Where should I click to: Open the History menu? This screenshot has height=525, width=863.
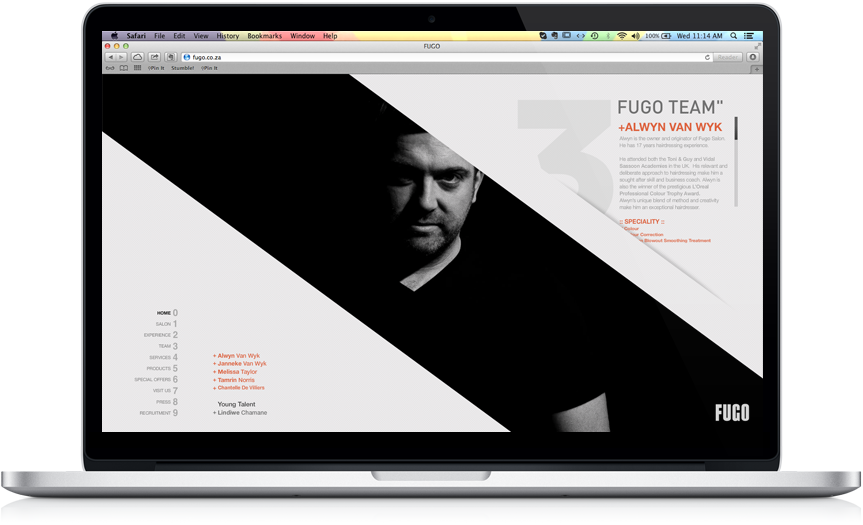point(228,36)
